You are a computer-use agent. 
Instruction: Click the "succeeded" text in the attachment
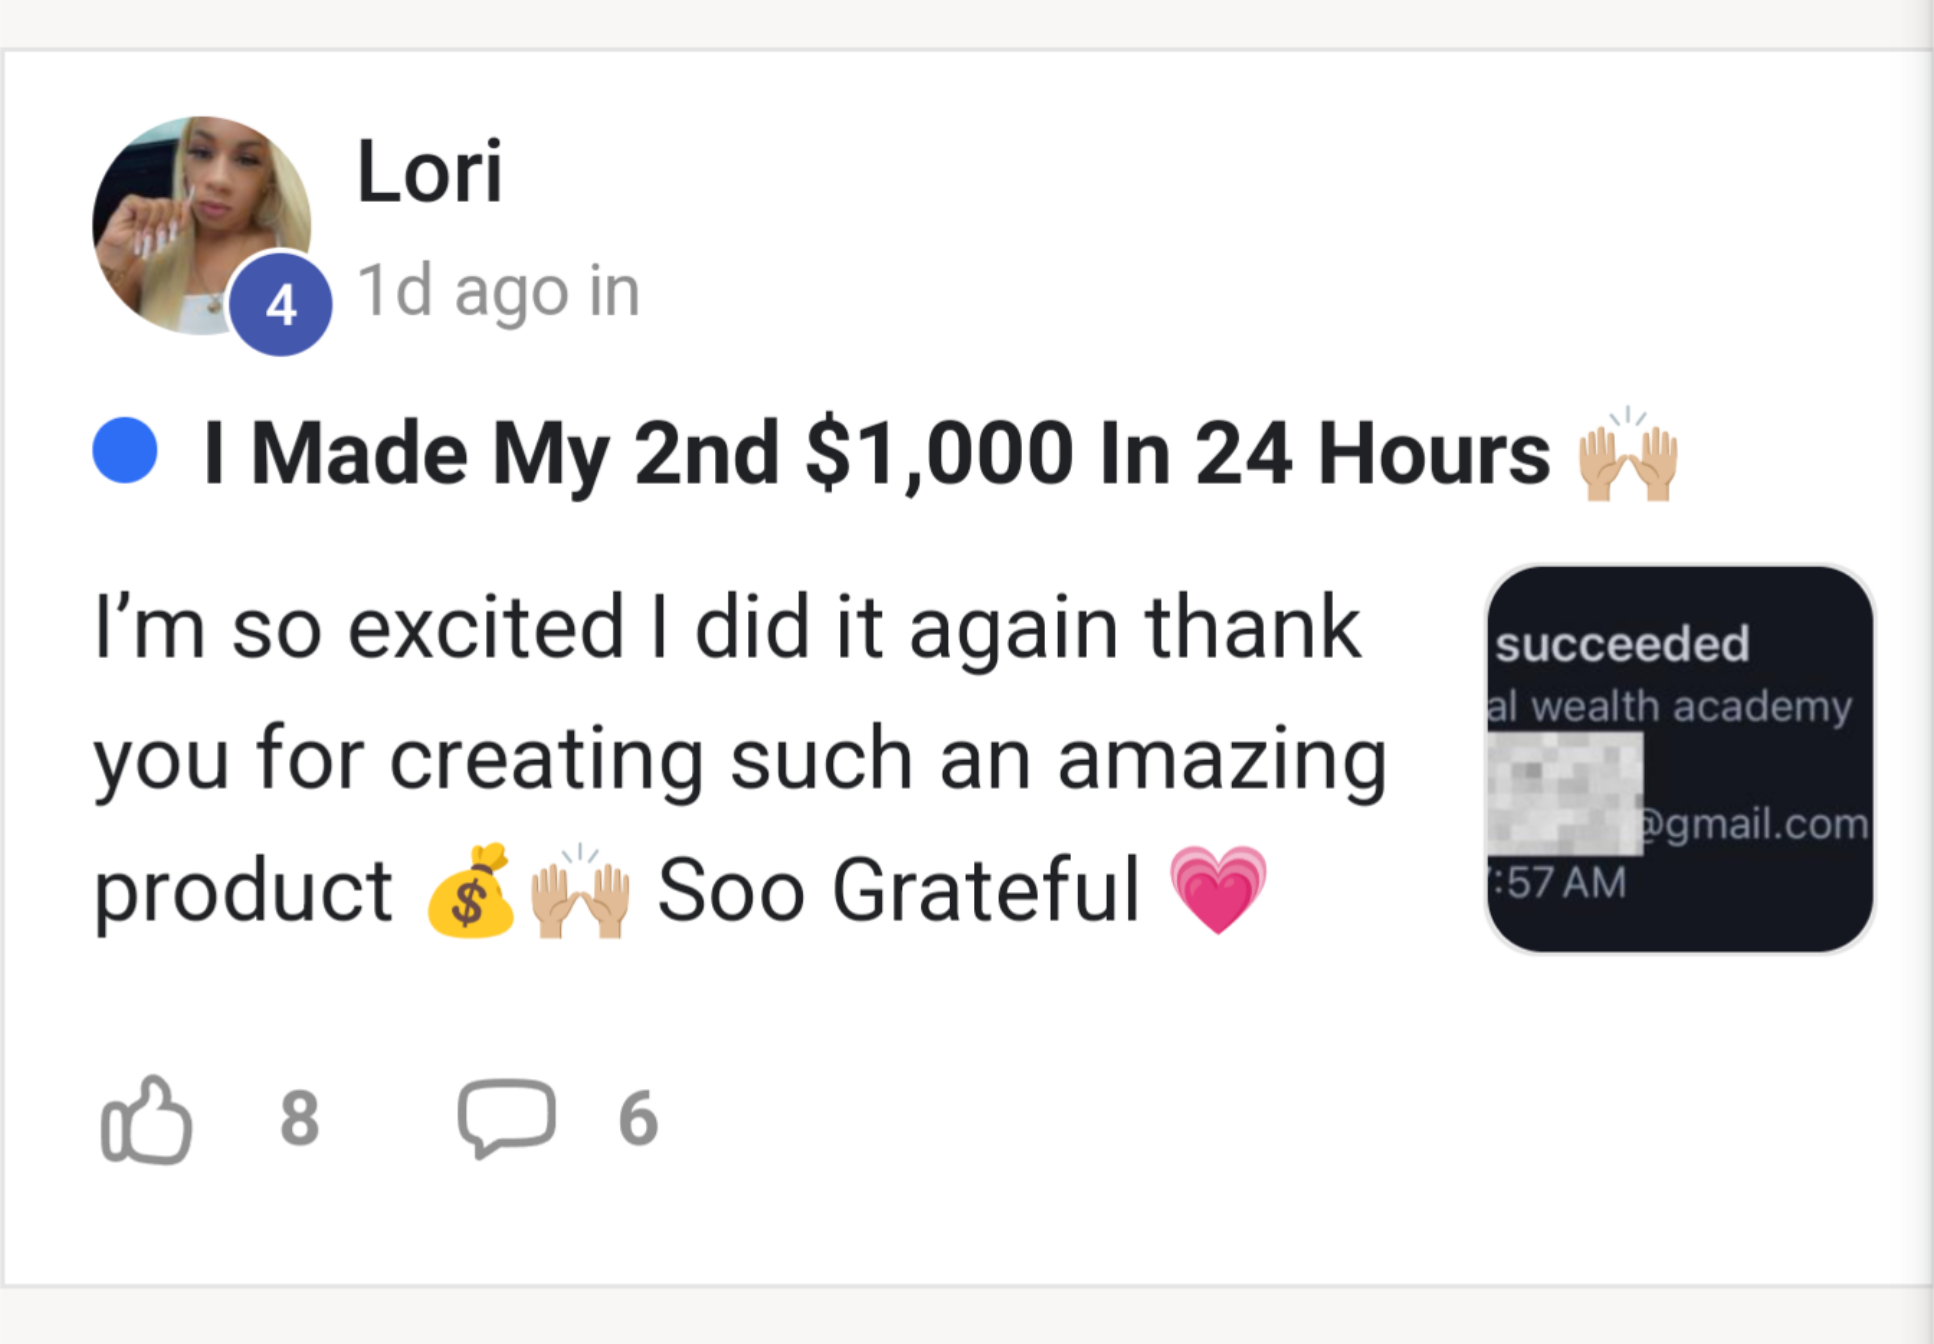[x=1622, y=644]
